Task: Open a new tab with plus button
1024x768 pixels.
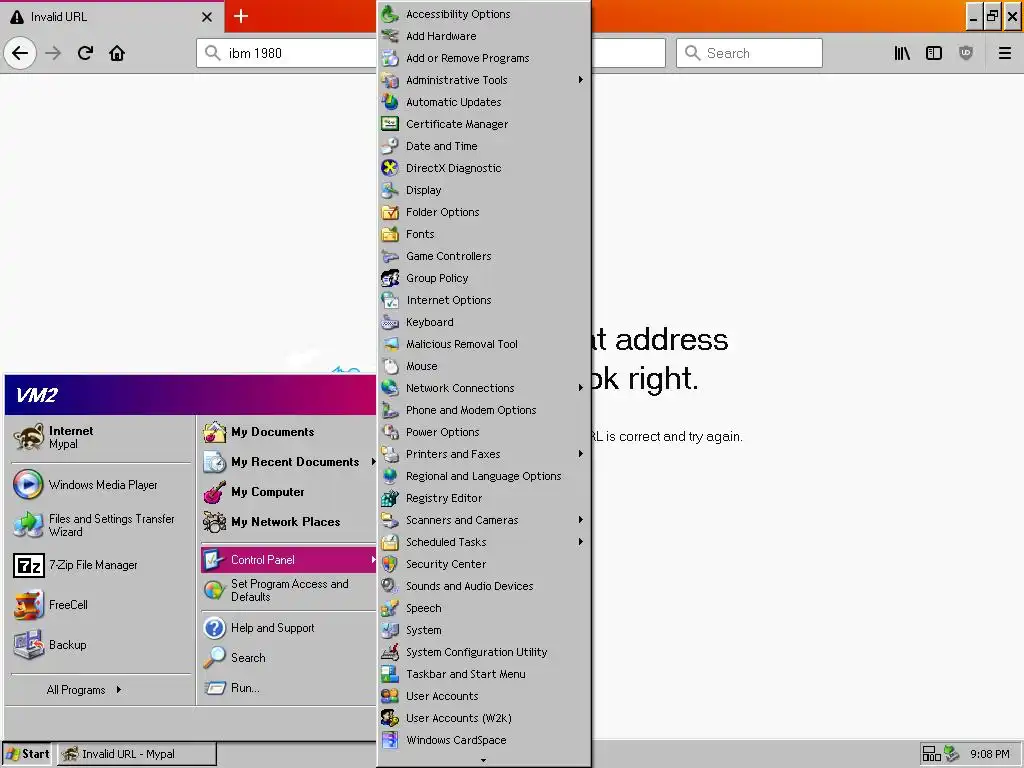Action: (241, 16)
